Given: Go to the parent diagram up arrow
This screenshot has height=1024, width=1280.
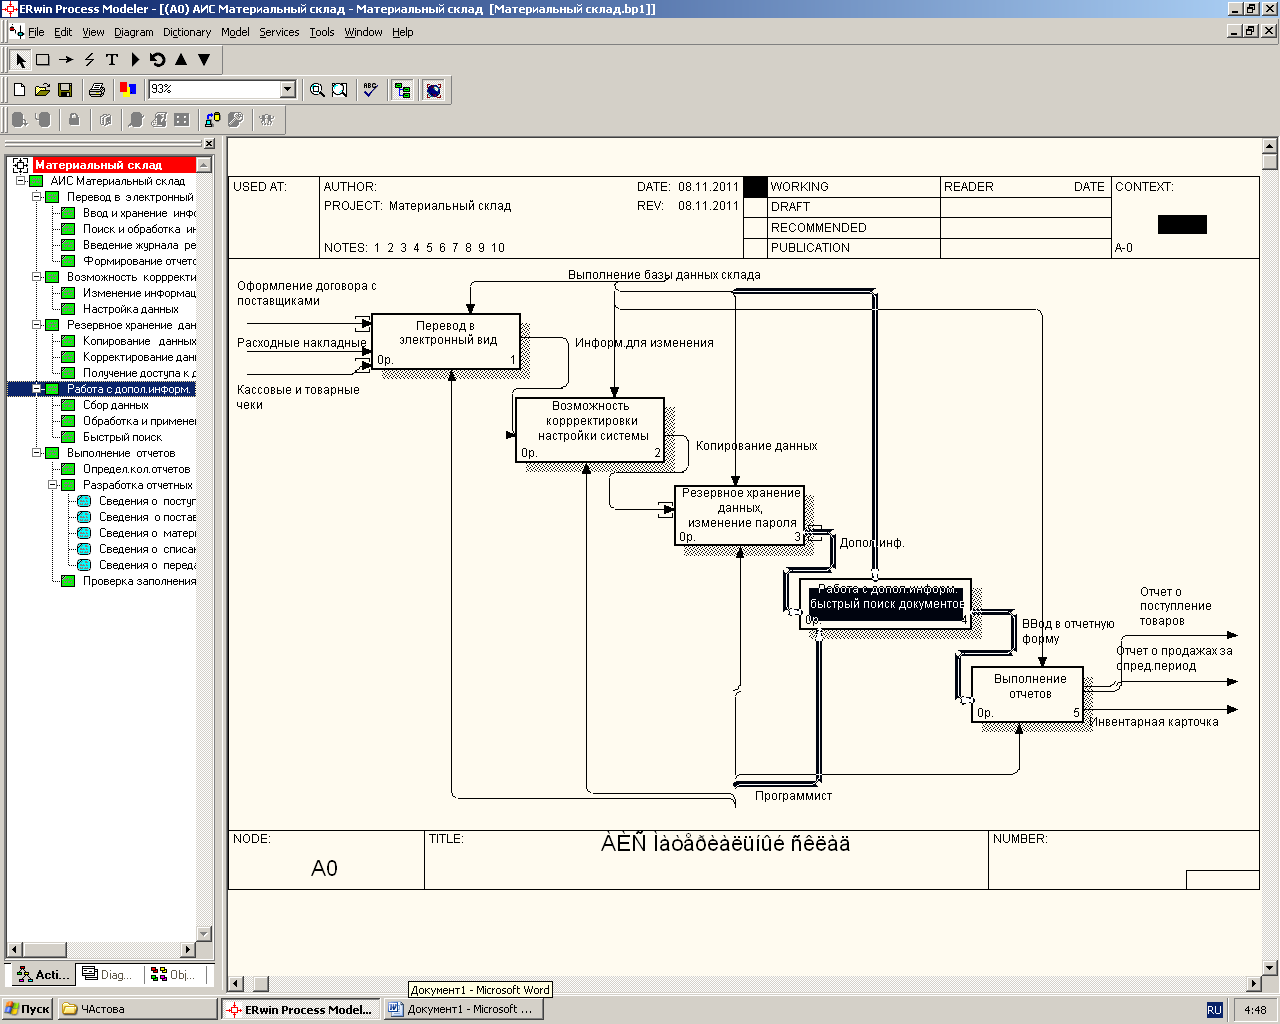Looking at the screenshot, I should 181,60.
